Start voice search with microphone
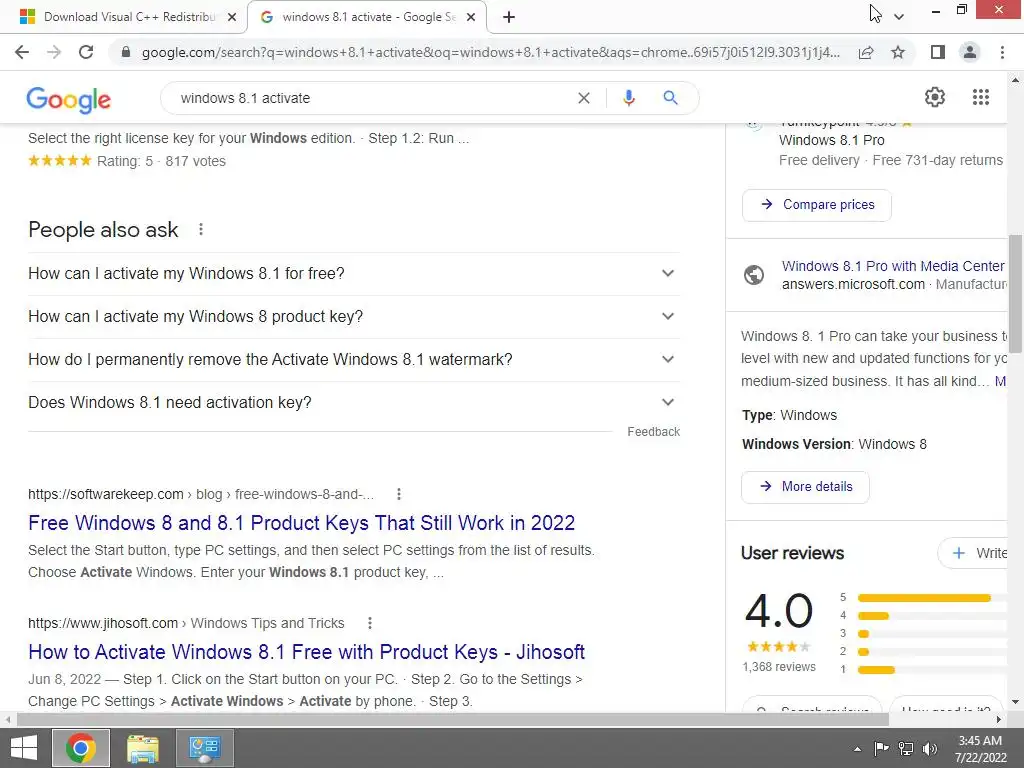The width and height of the screenshot is (1024, 768). pos(629,98)
